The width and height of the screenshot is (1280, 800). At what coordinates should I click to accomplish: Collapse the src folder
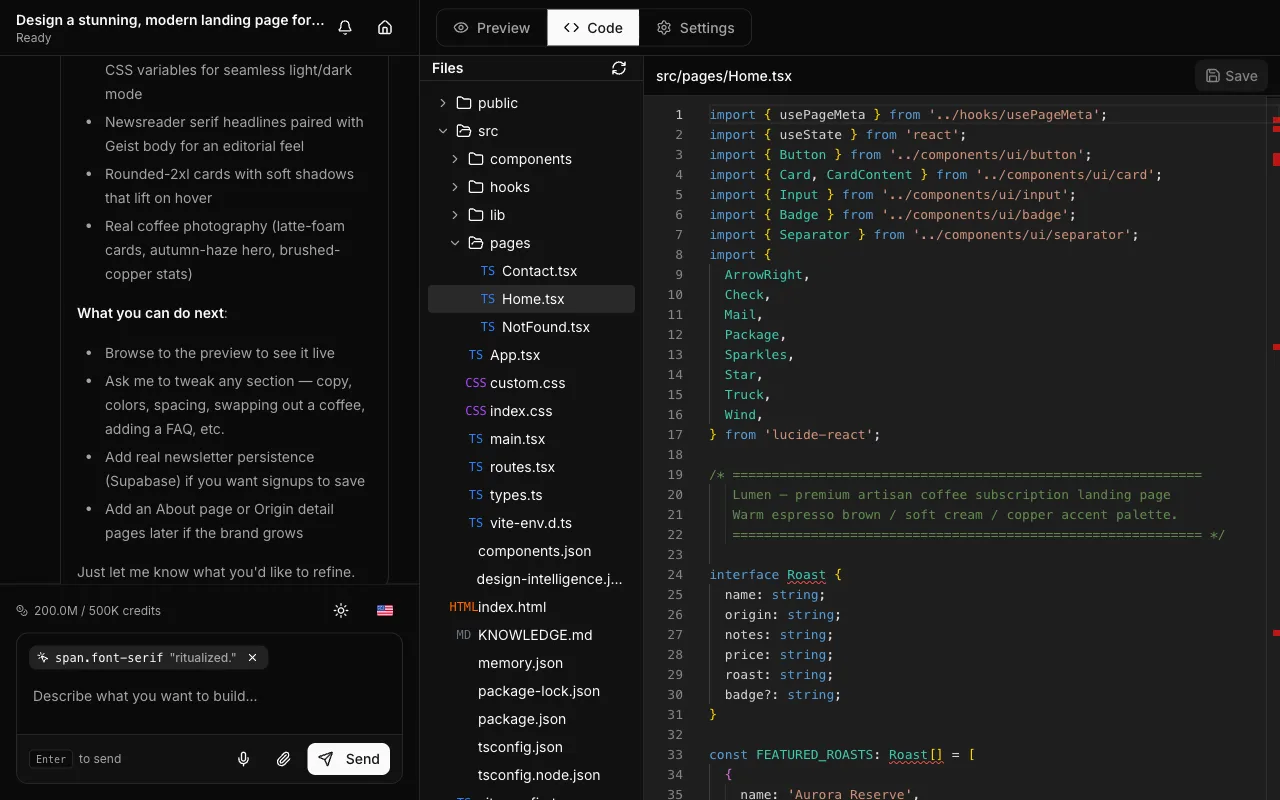(531, 131)
